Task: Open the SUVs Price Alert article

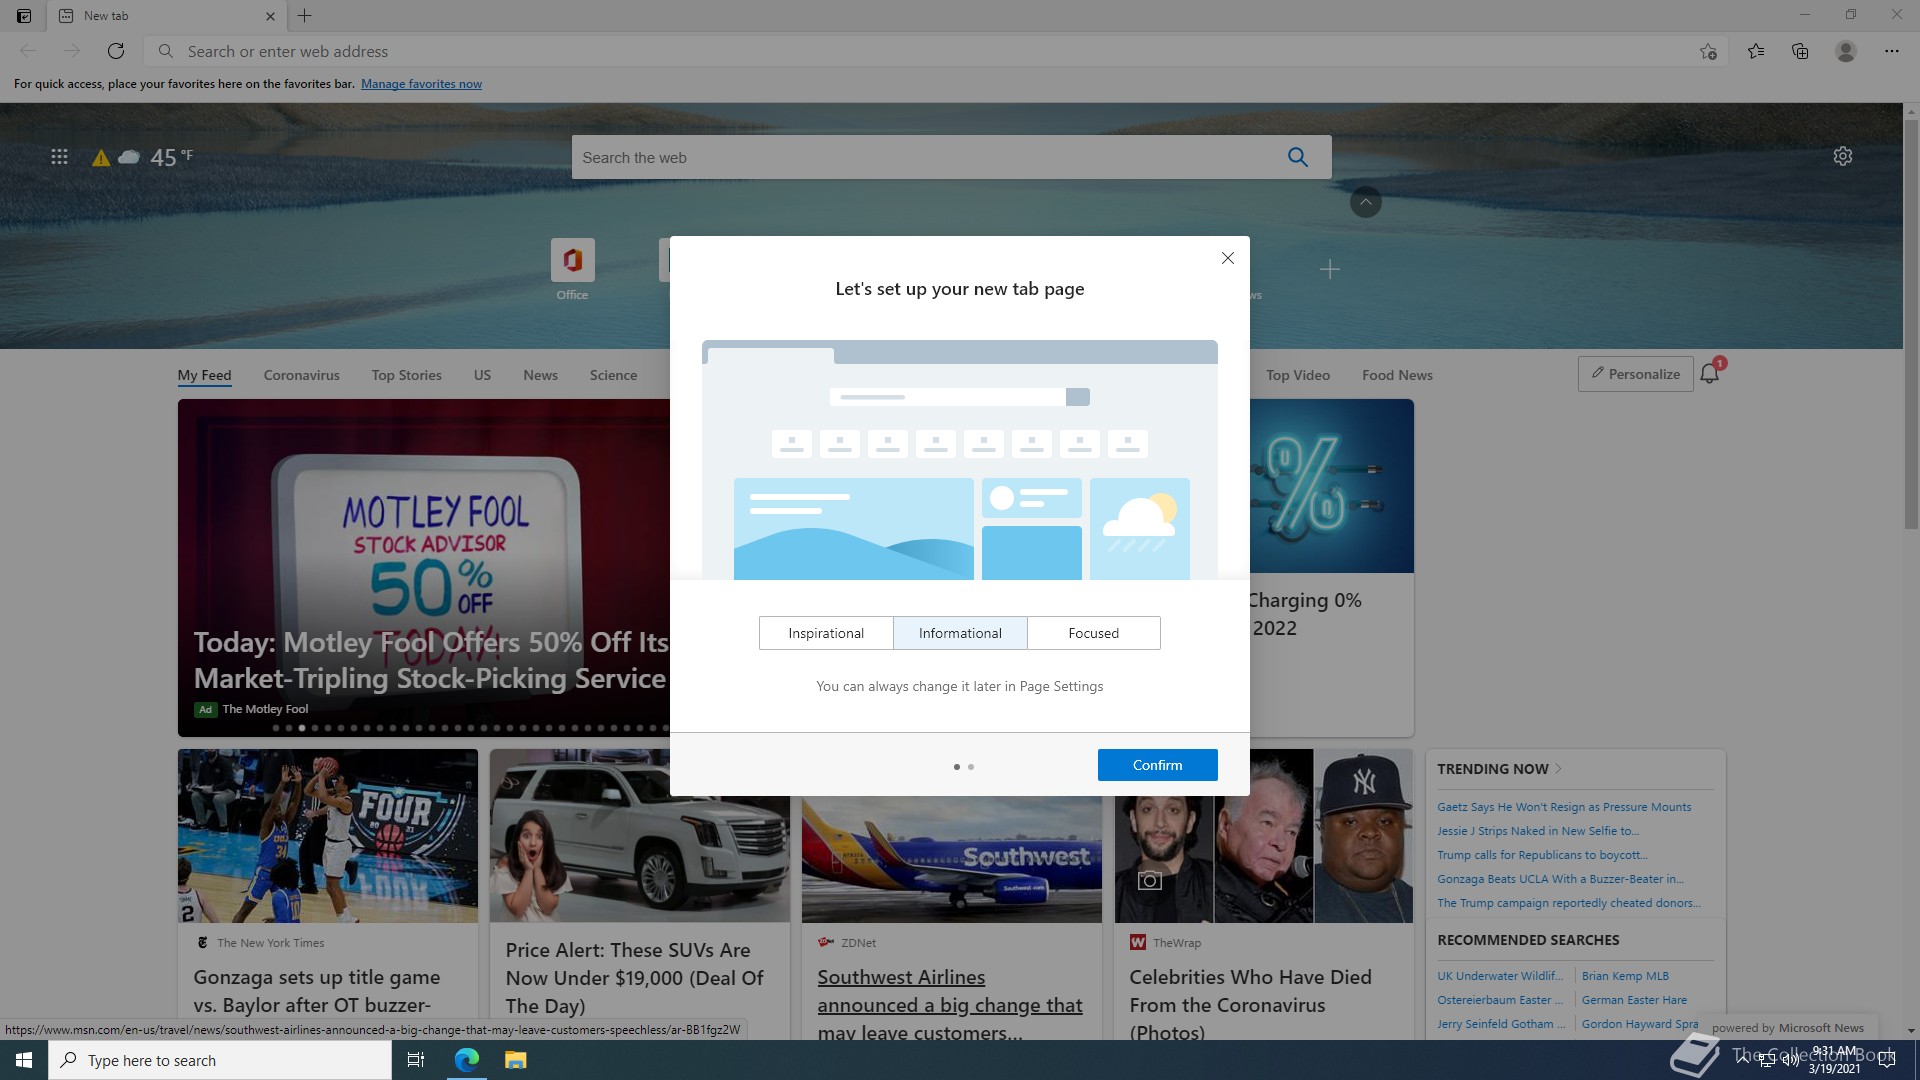Action: (635, 978)
